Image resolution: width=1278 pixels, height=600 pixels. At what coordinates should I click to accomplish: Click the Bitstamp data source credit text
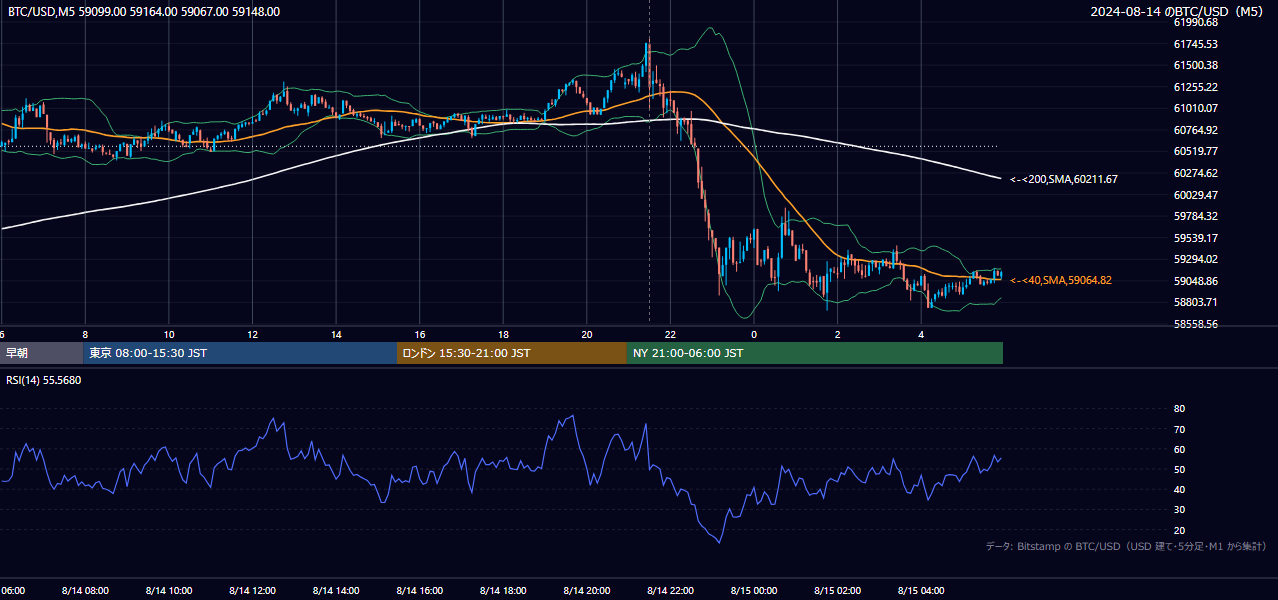1126,546
